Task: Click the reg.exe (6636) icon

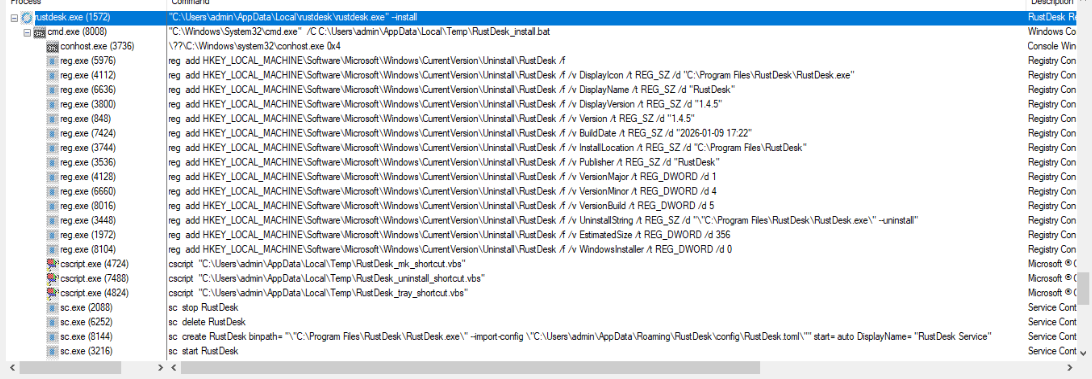Action: pos(52,90)
